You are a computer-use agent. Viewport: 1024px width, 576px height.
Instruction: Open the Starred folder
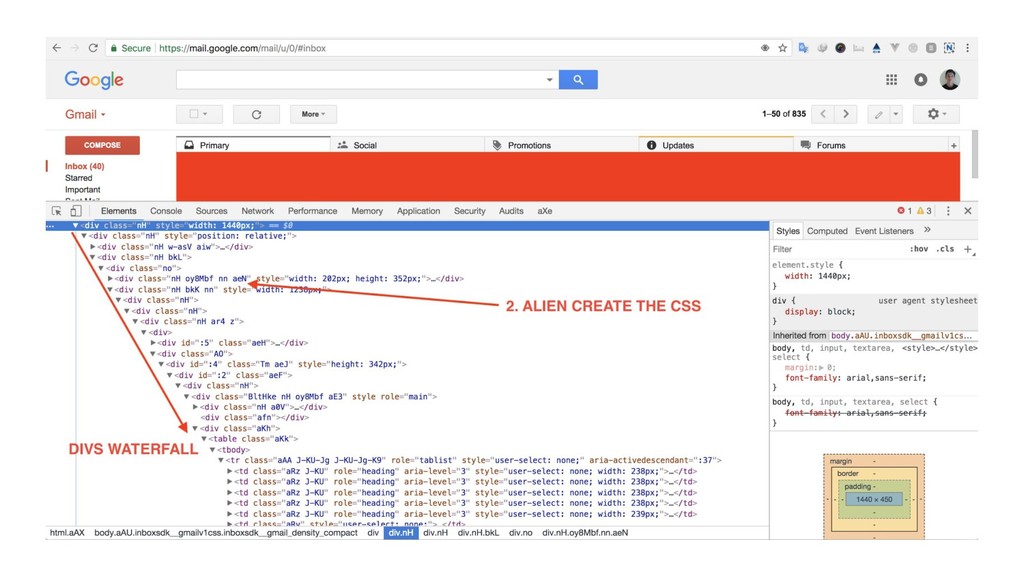click(78, 178)
